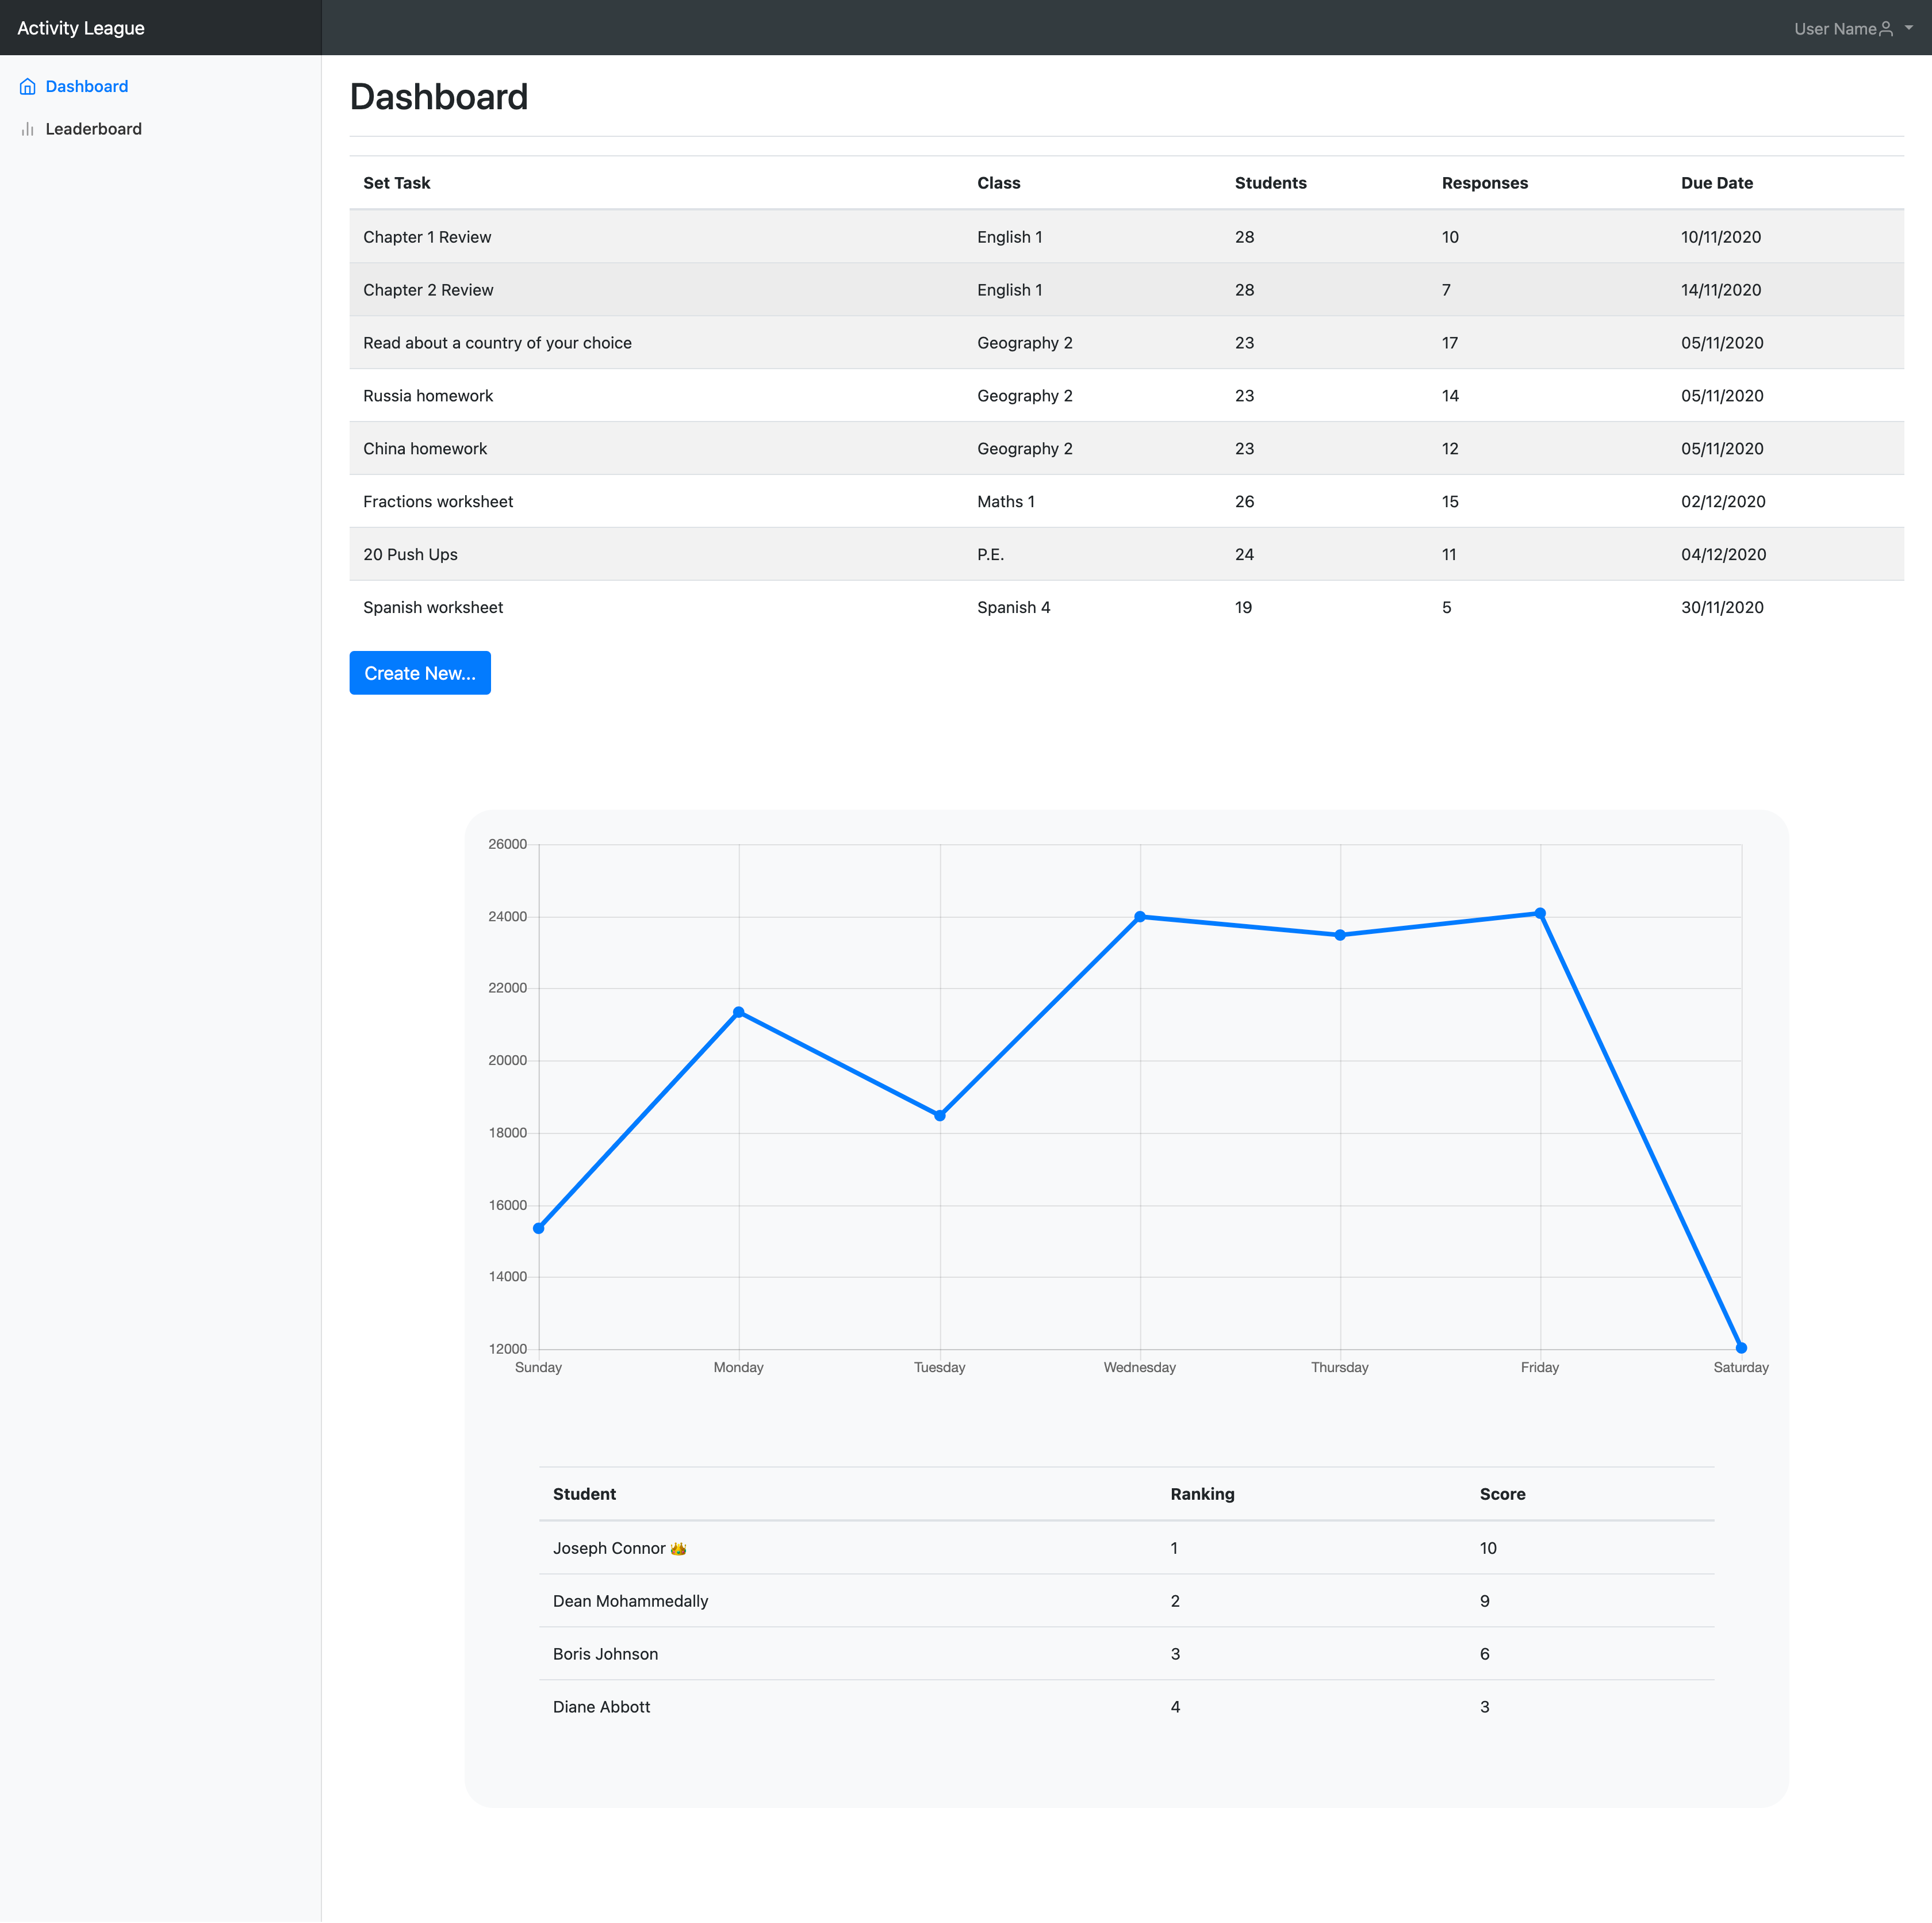Click the Create New... button

420,673
